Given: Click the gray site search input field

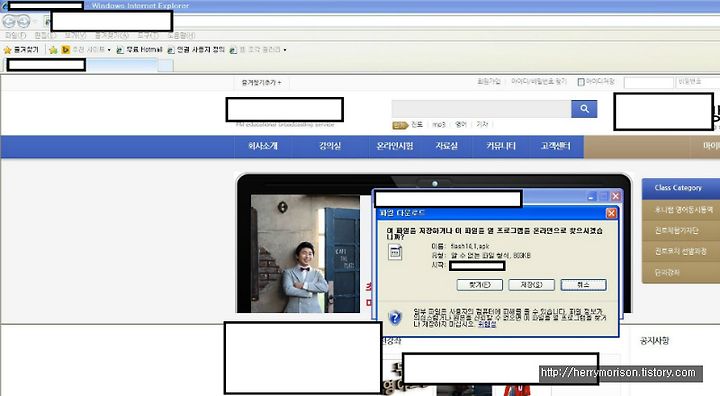Looking at the screenshot, I should pos(481,109).
